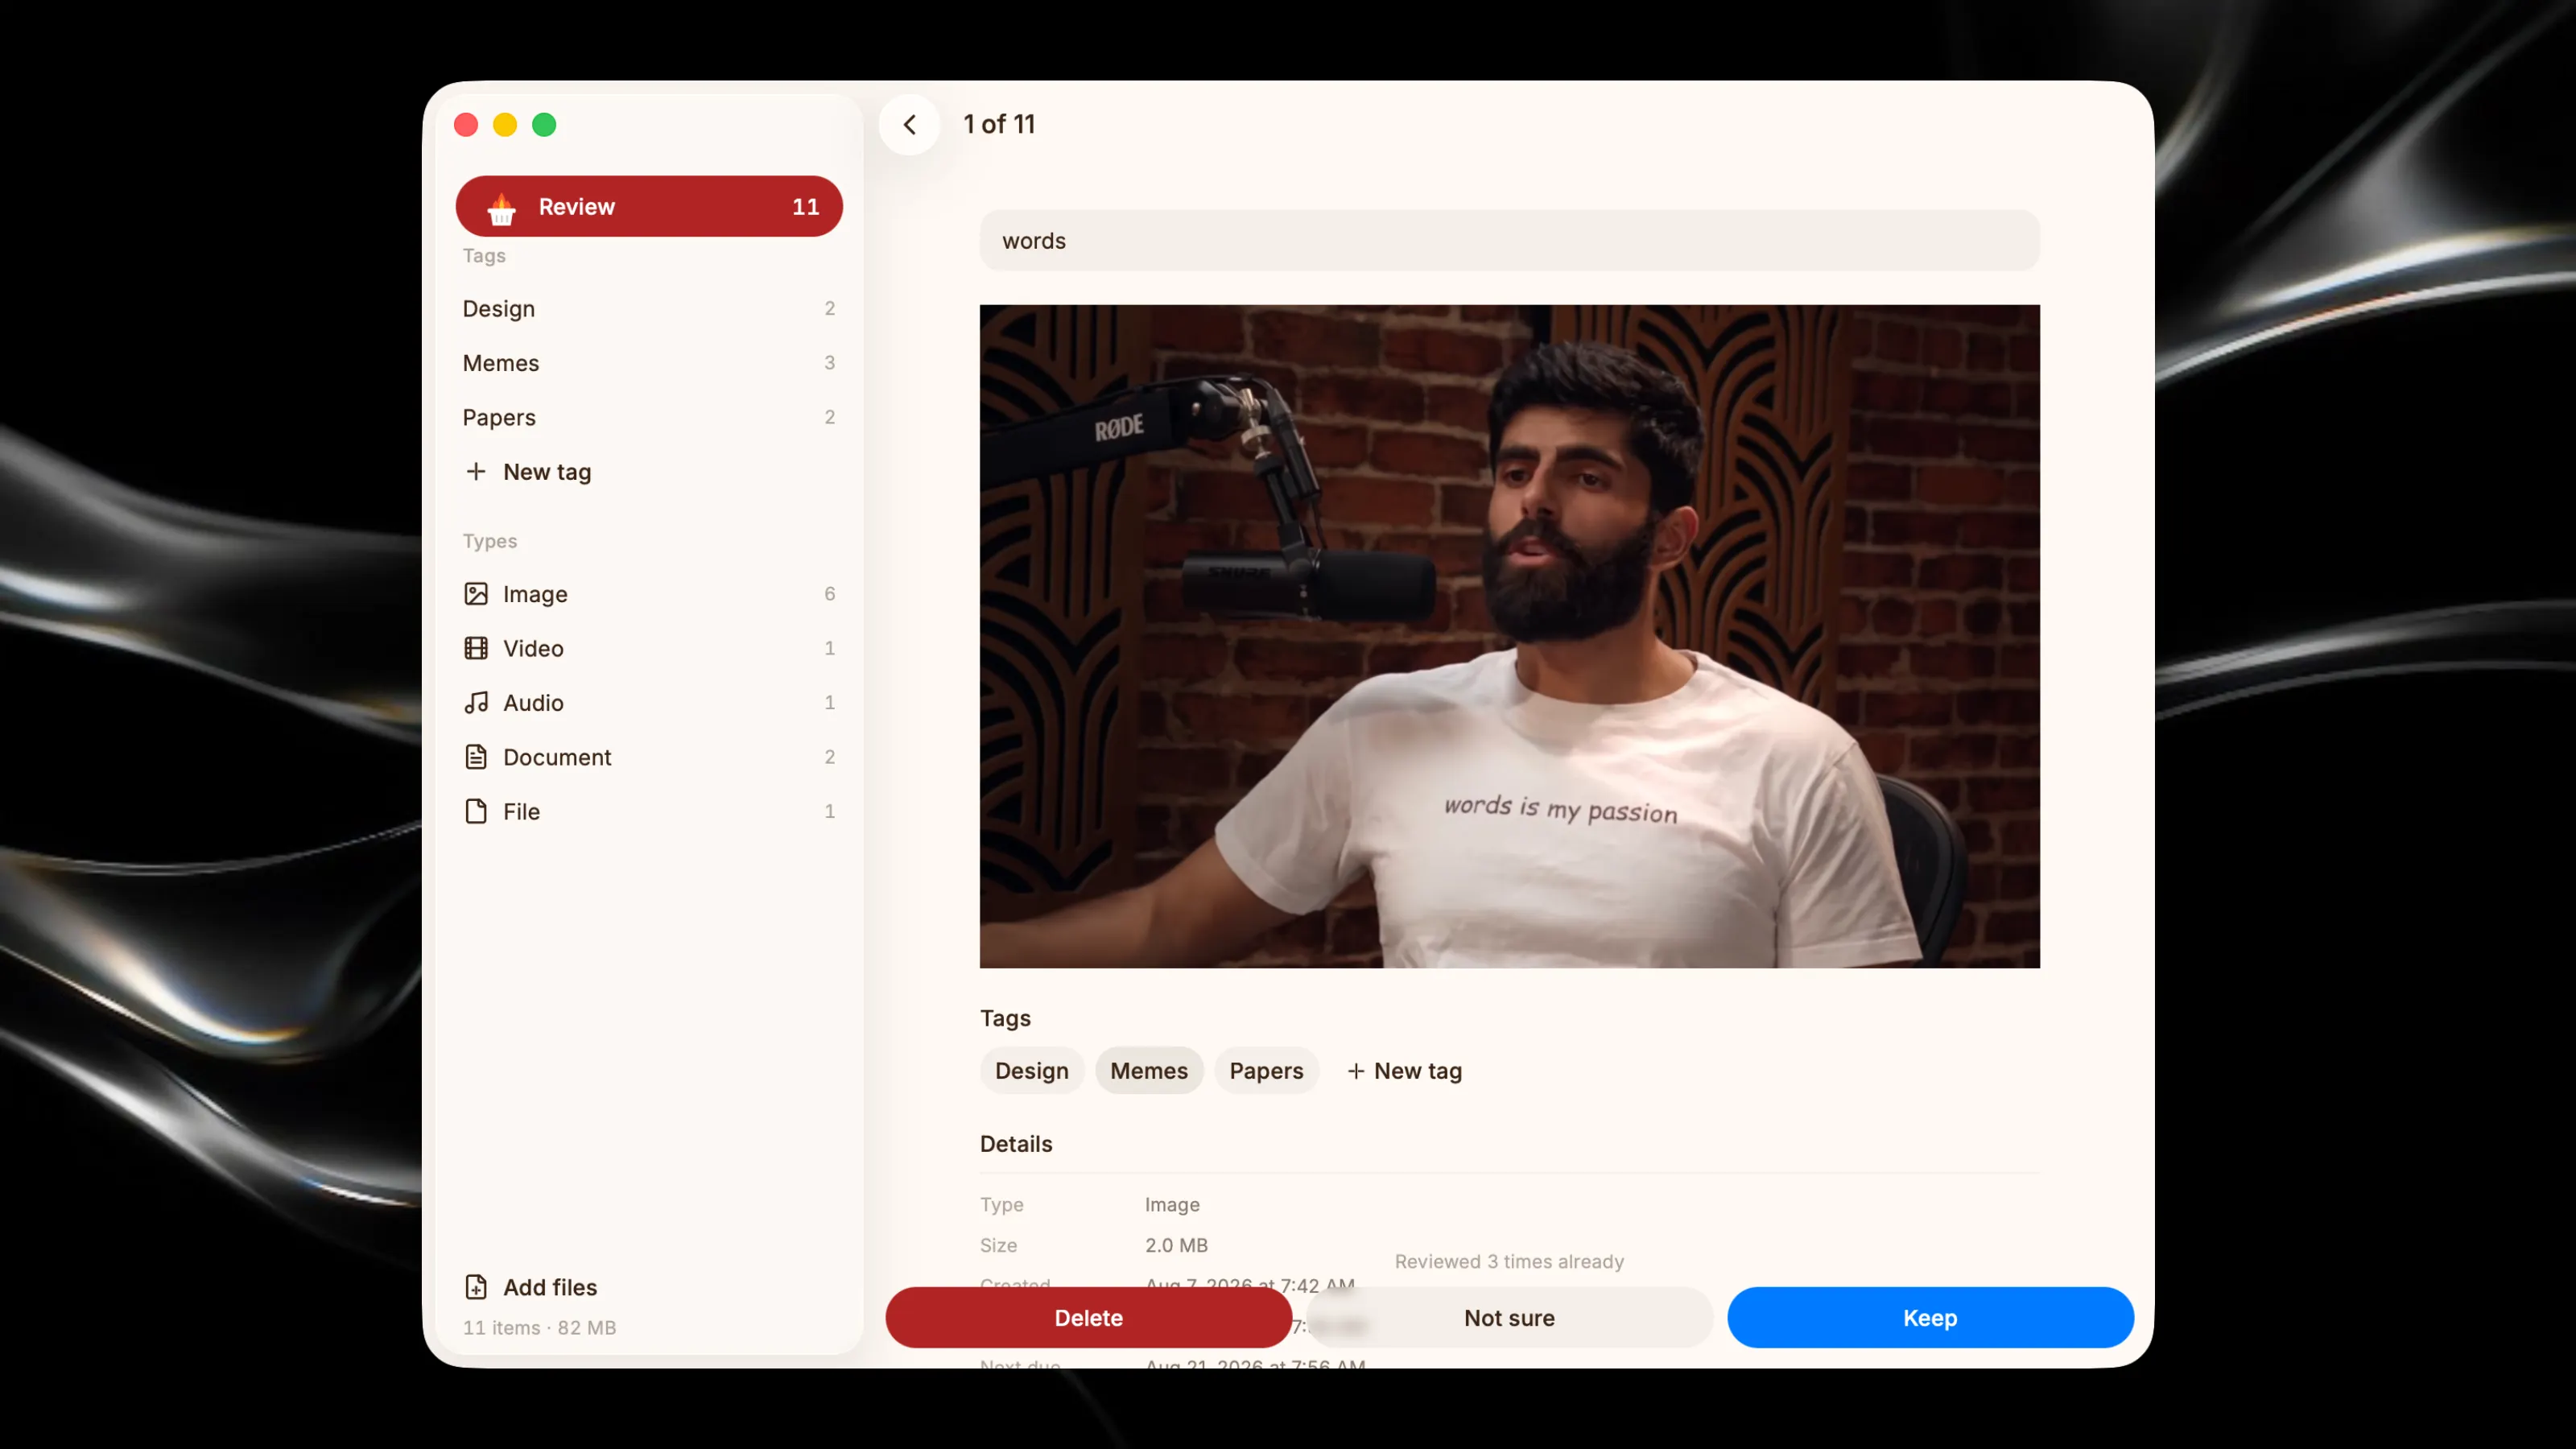Screen dimensions: 2576x1449
Task: Click the Tags heading above the chips
Action: 1005,1018
